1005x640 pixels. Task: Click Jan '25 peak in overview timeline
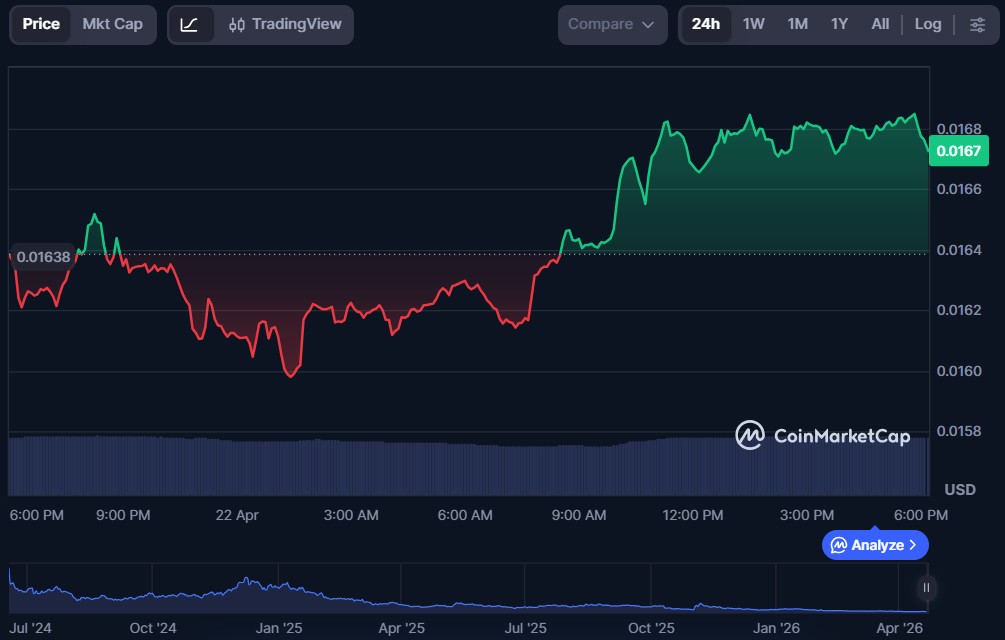click(244, 581)
